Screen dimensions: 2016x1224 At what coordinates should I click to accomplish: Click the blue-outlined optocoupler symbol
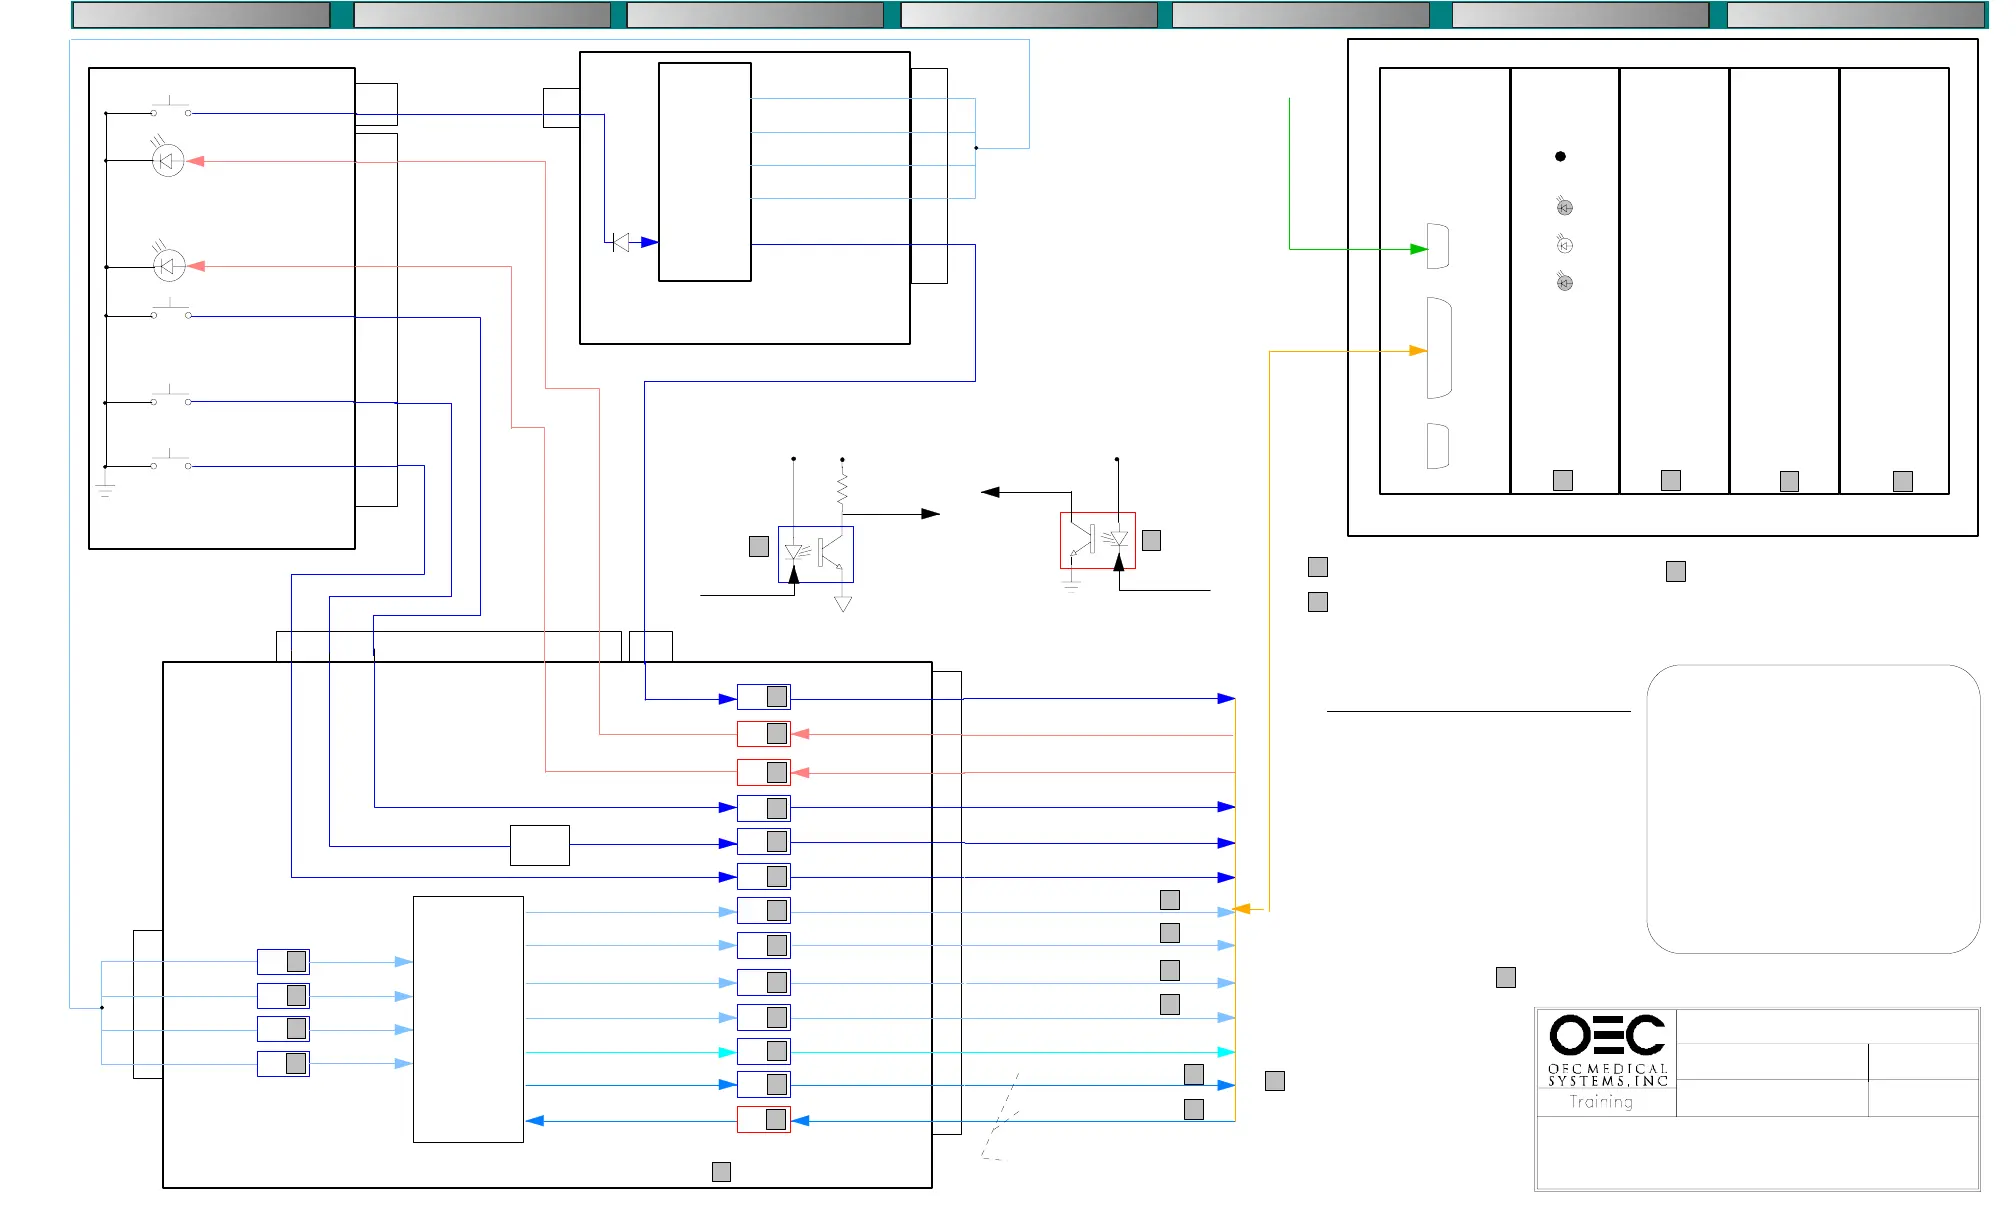815,554
